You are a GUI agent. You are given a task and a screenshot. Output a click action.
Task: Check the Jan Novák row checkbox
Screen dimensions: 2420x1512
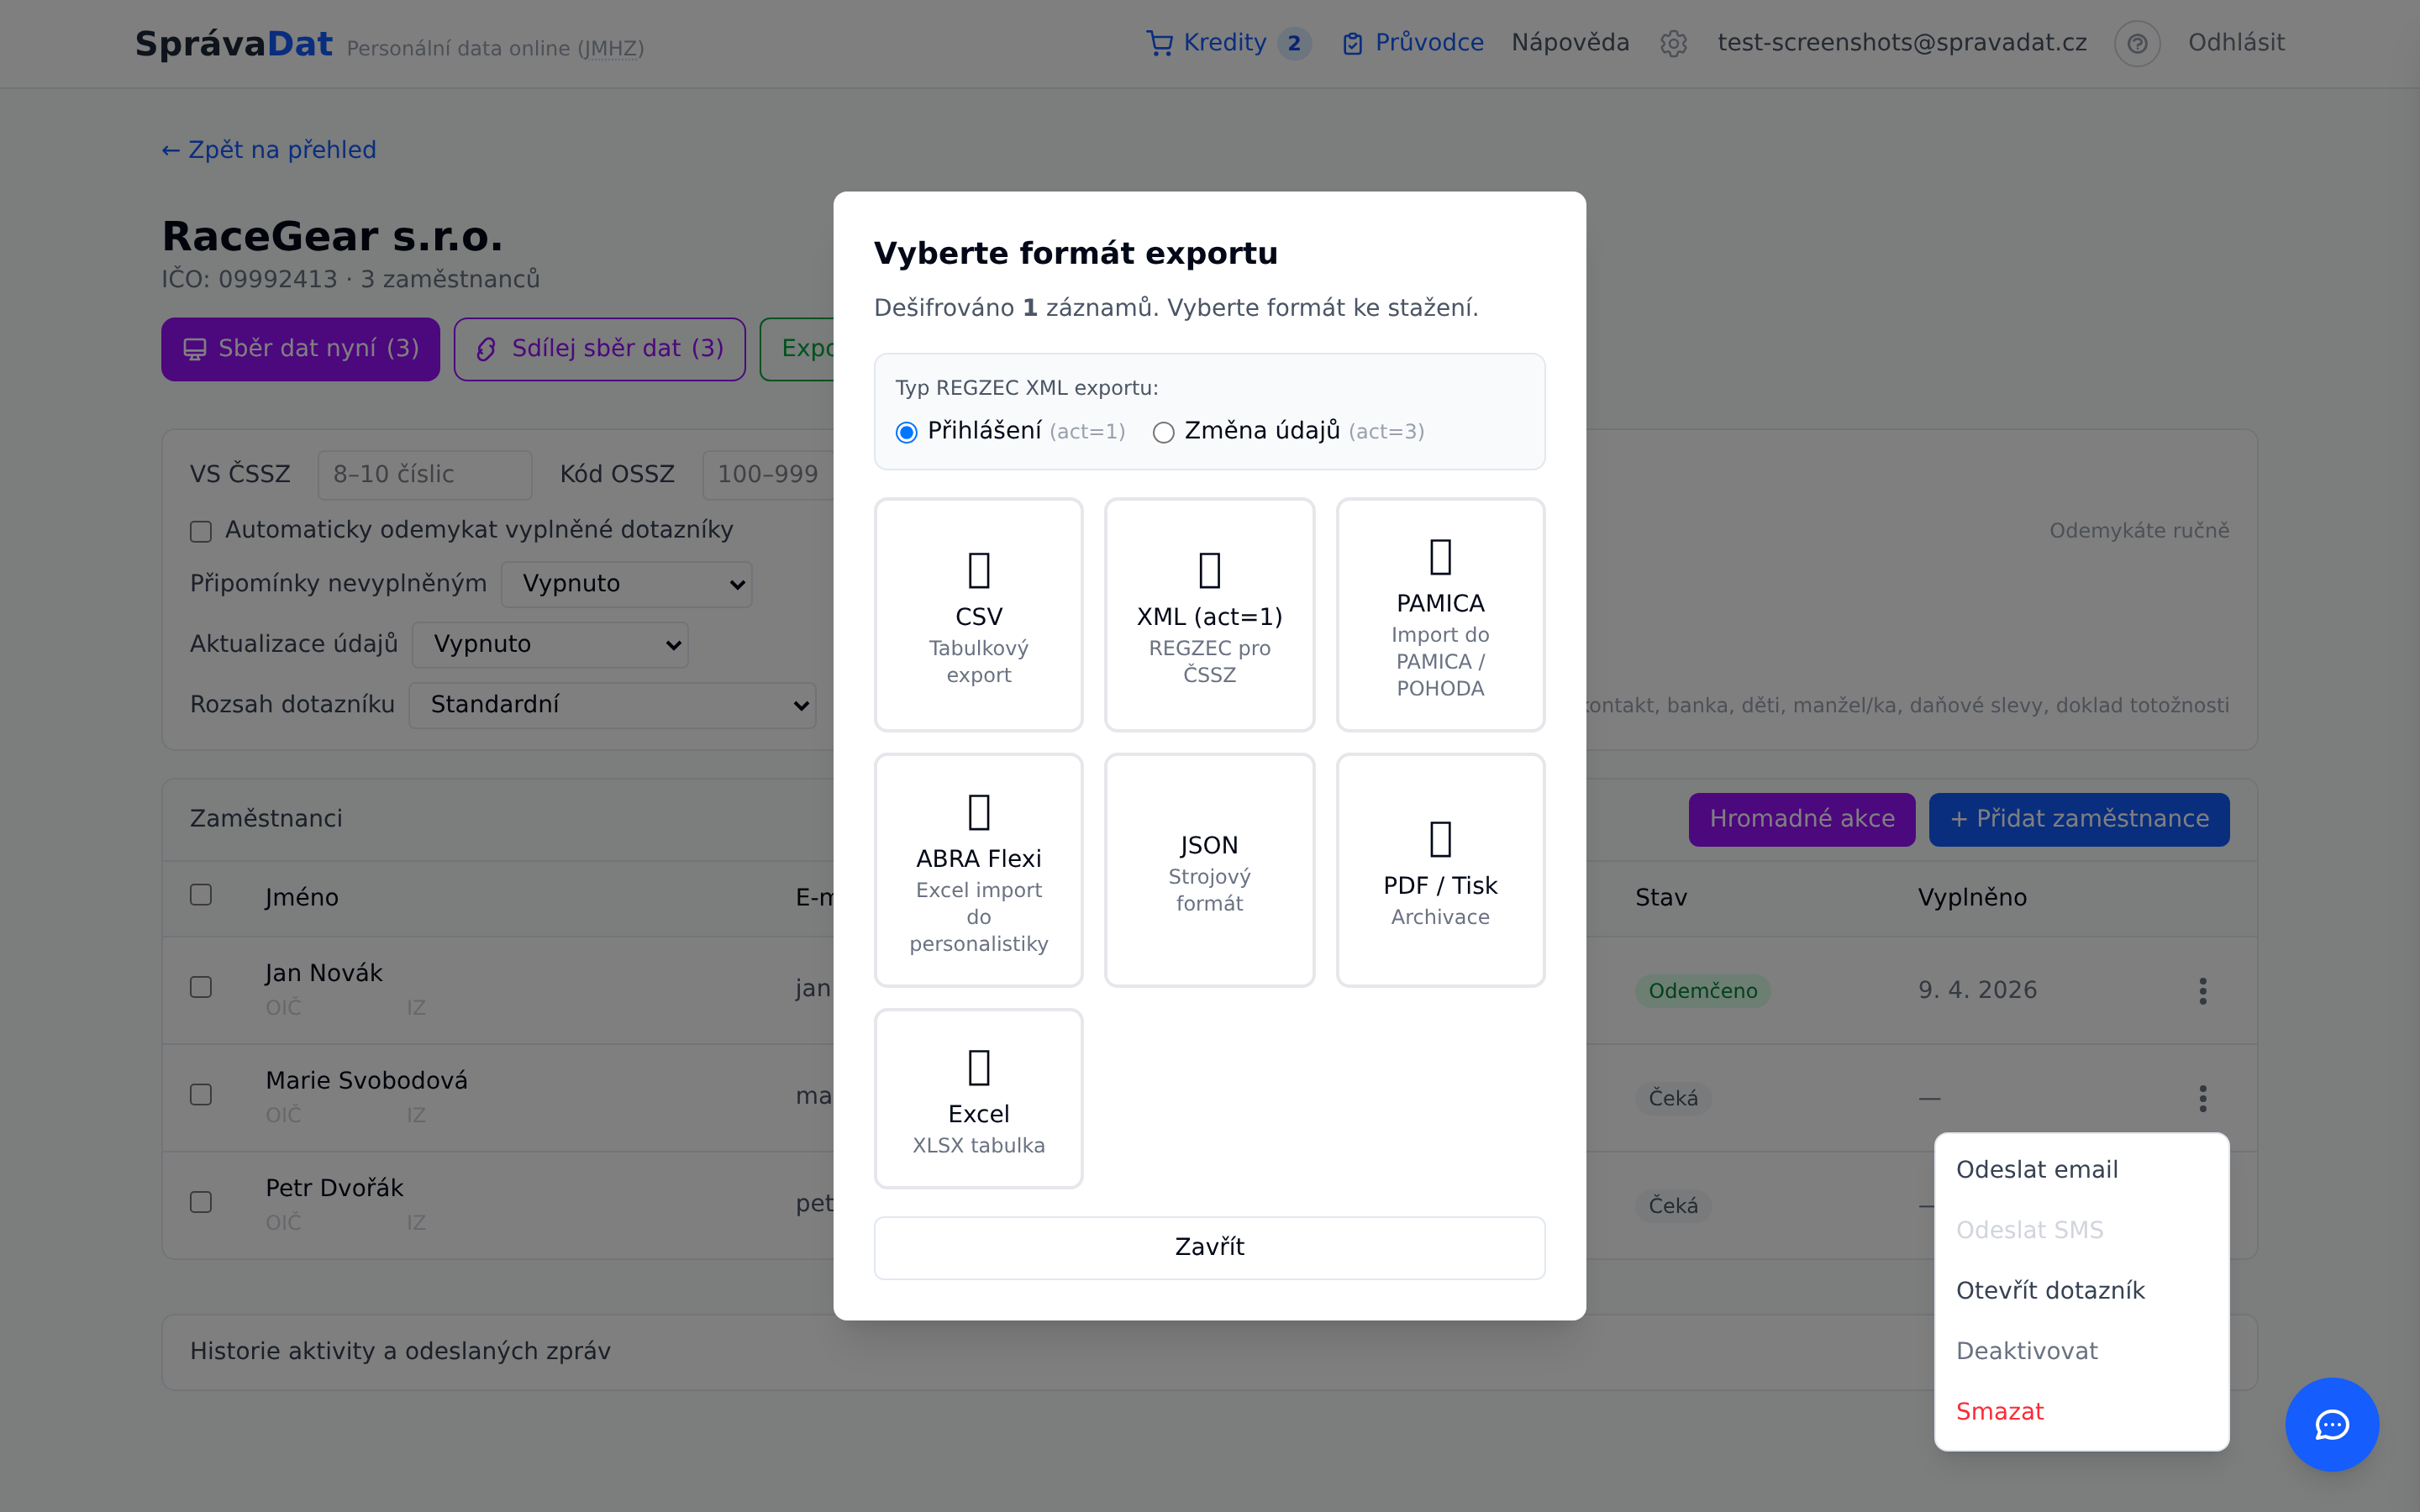(x=201, y=987)
